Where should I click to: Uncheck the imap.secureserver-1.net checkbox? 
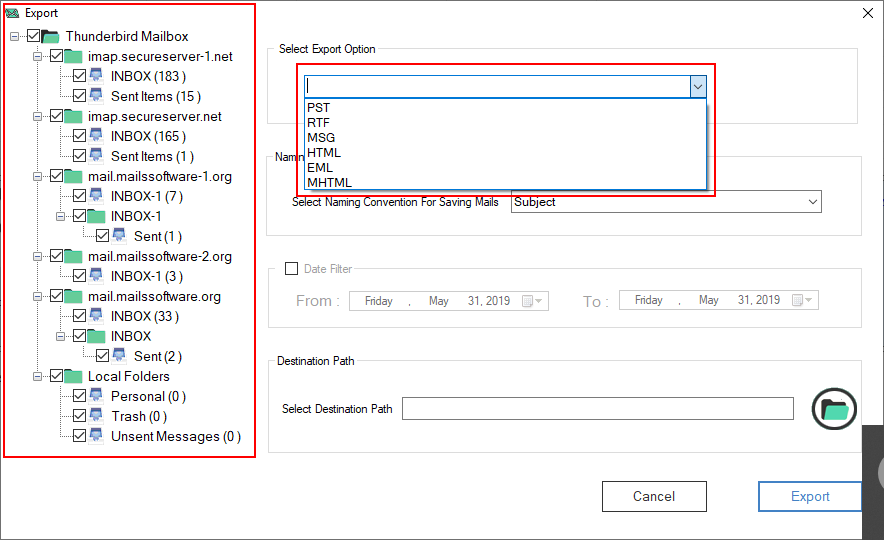pos(56,56)
